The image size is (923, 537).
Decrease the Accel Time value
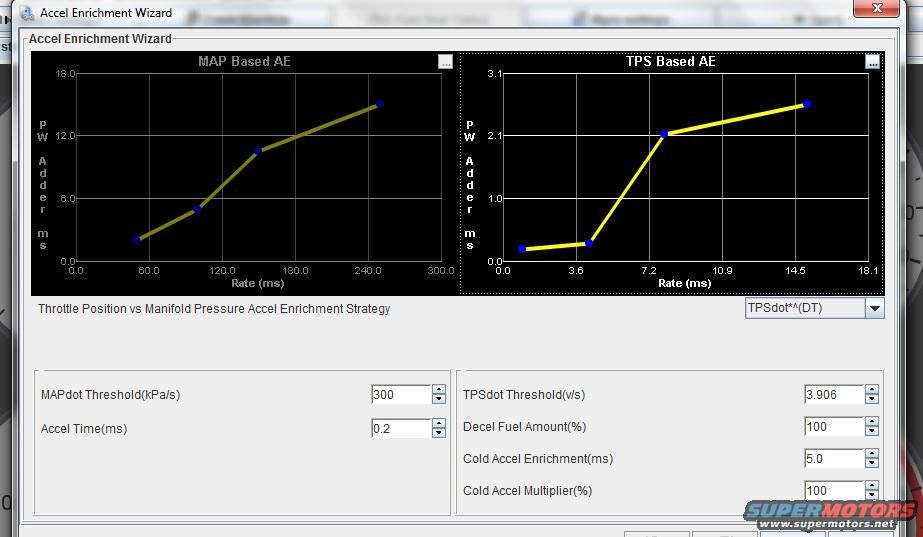click(x=438, y=433)
